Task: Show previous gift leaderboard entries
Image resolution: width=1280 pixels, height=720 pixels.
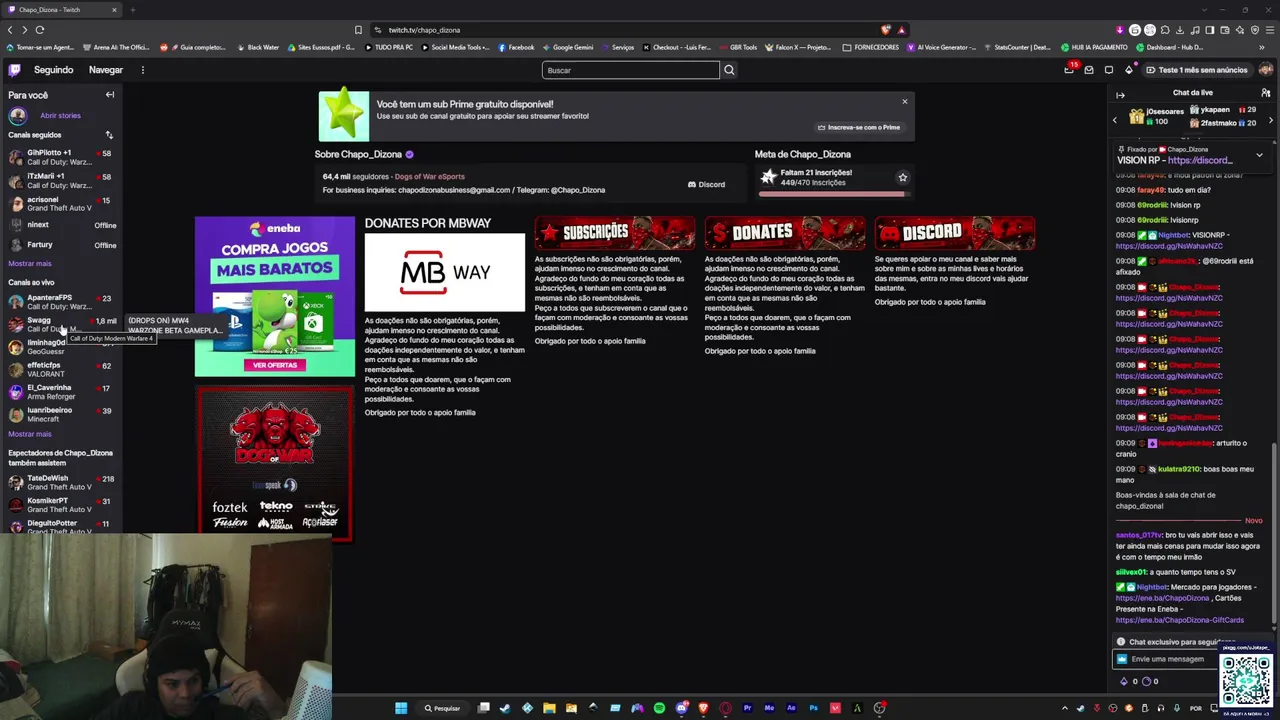Action: coord(1115,120)
